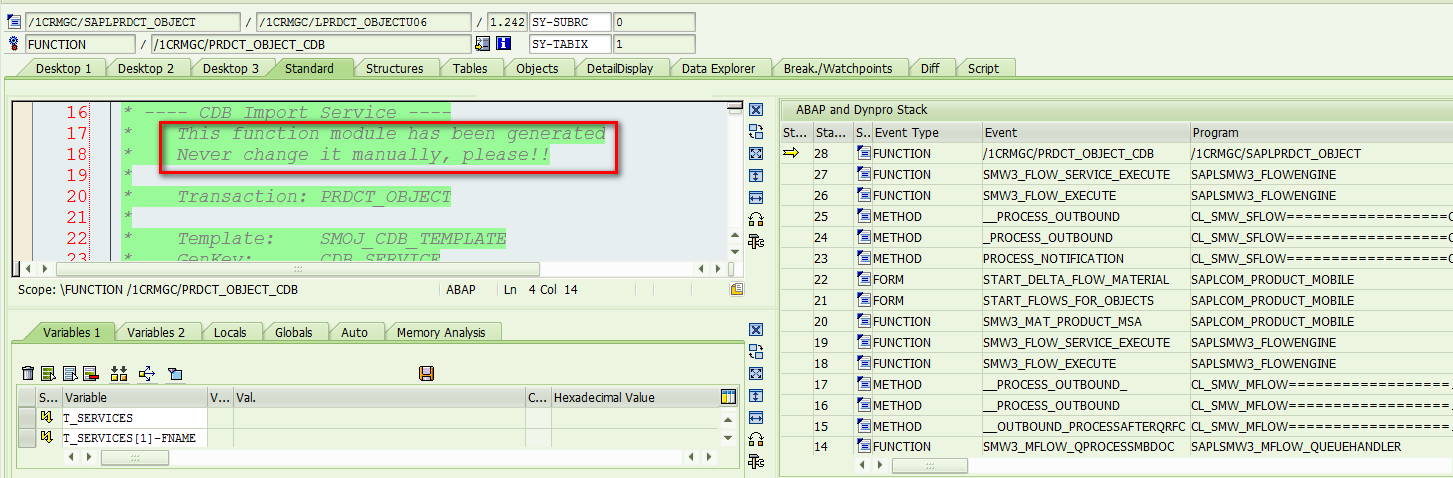
Task: Click the T_SERVICES[1]-FNAME variable cell
Action: pyautogui.click(x=135, y=438)
